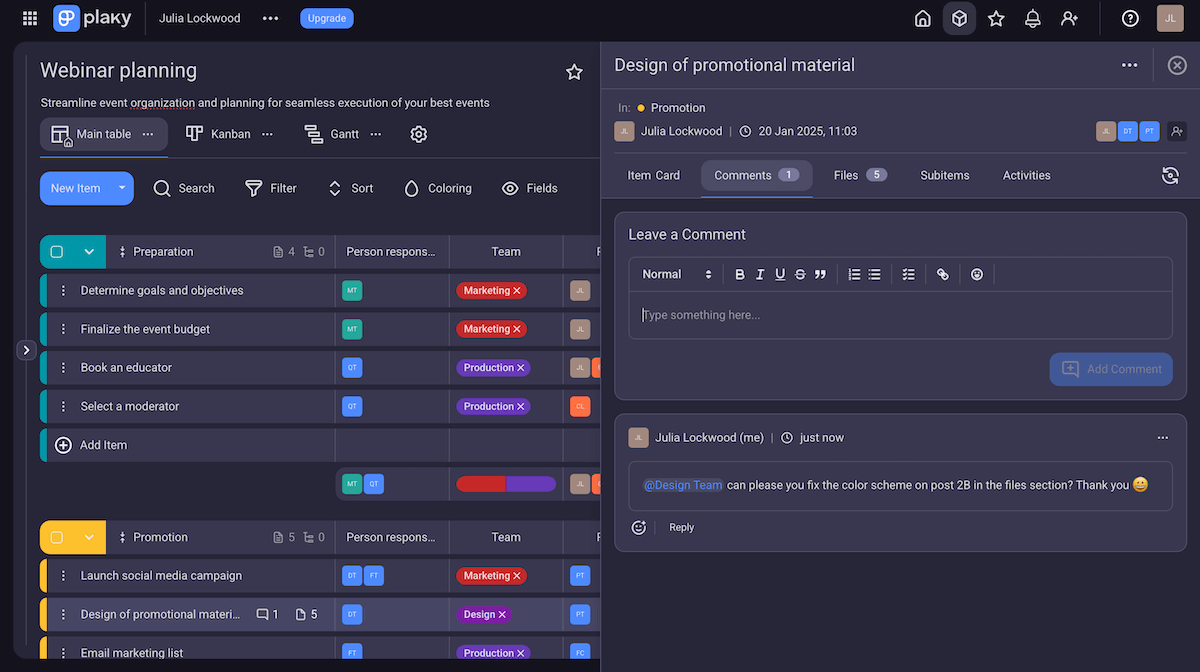This screenshot has height=672, width=1200.
Task: Open the New Item dropdown arrow
Action: pyautogui.click(x=122, y=188)
